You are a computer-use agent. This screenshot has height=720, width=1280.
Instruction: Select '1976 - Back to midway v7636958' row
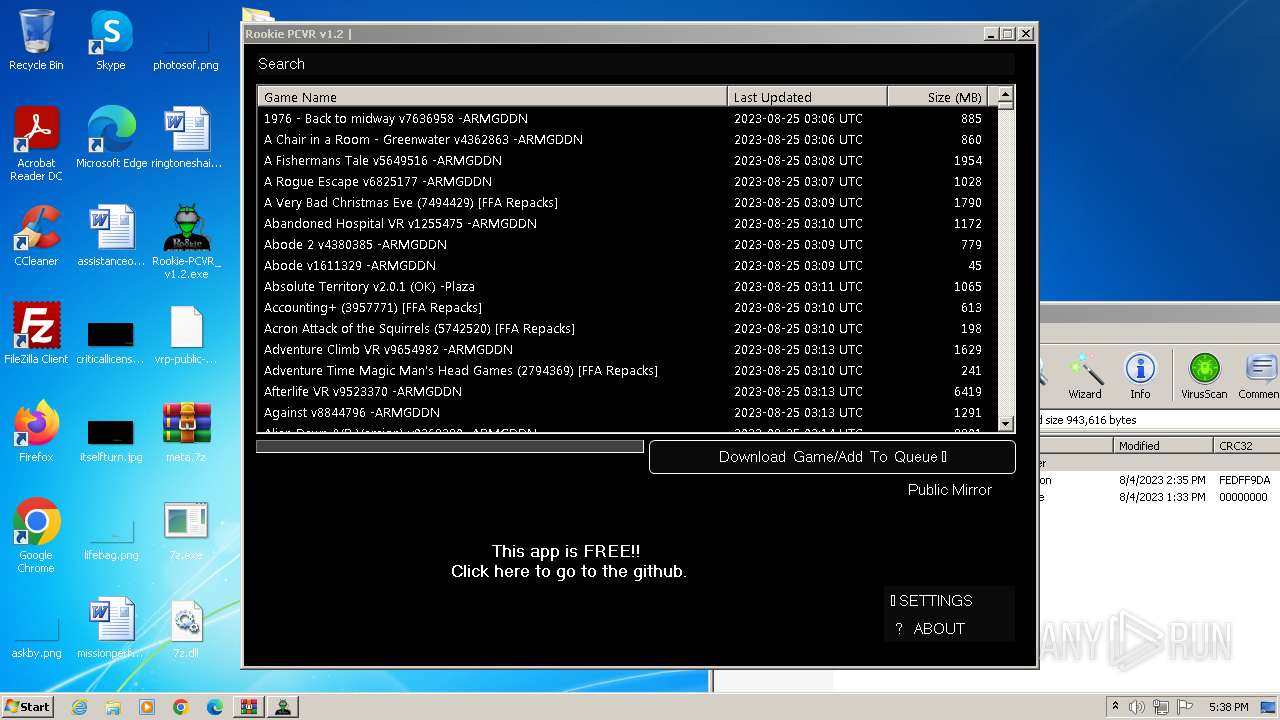(x=627, y=118)
